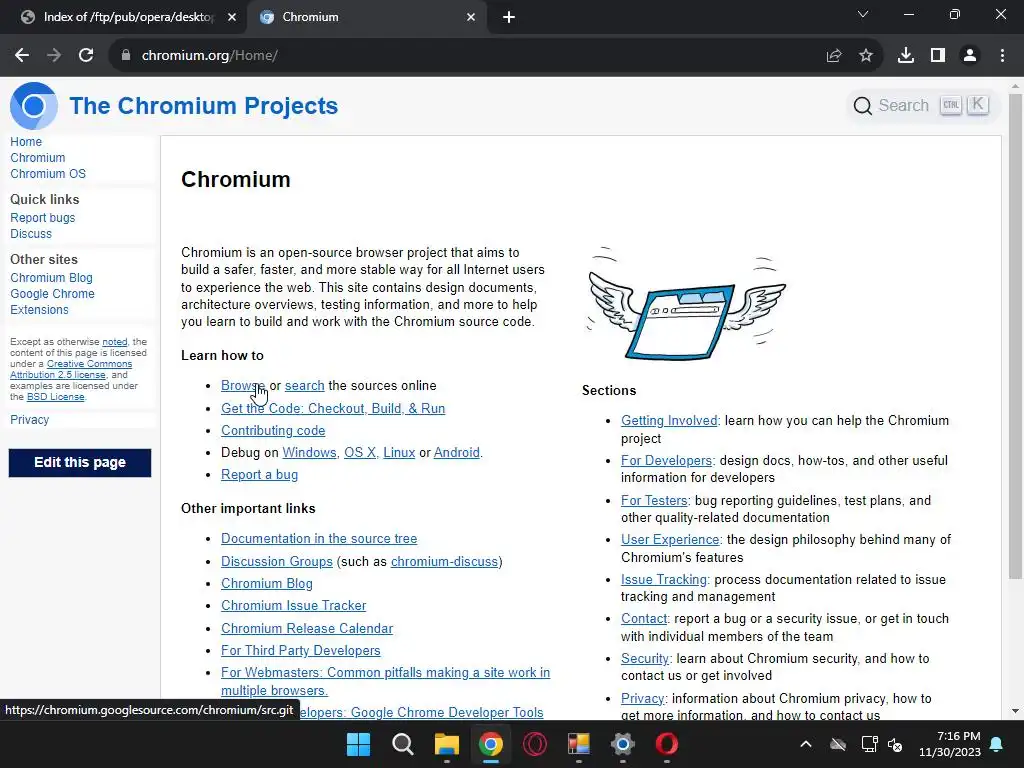The width and height of the screenshot is (1024, 768).
Task: Open Chromium OS in the sidebar
Action: tap(48, 174)
